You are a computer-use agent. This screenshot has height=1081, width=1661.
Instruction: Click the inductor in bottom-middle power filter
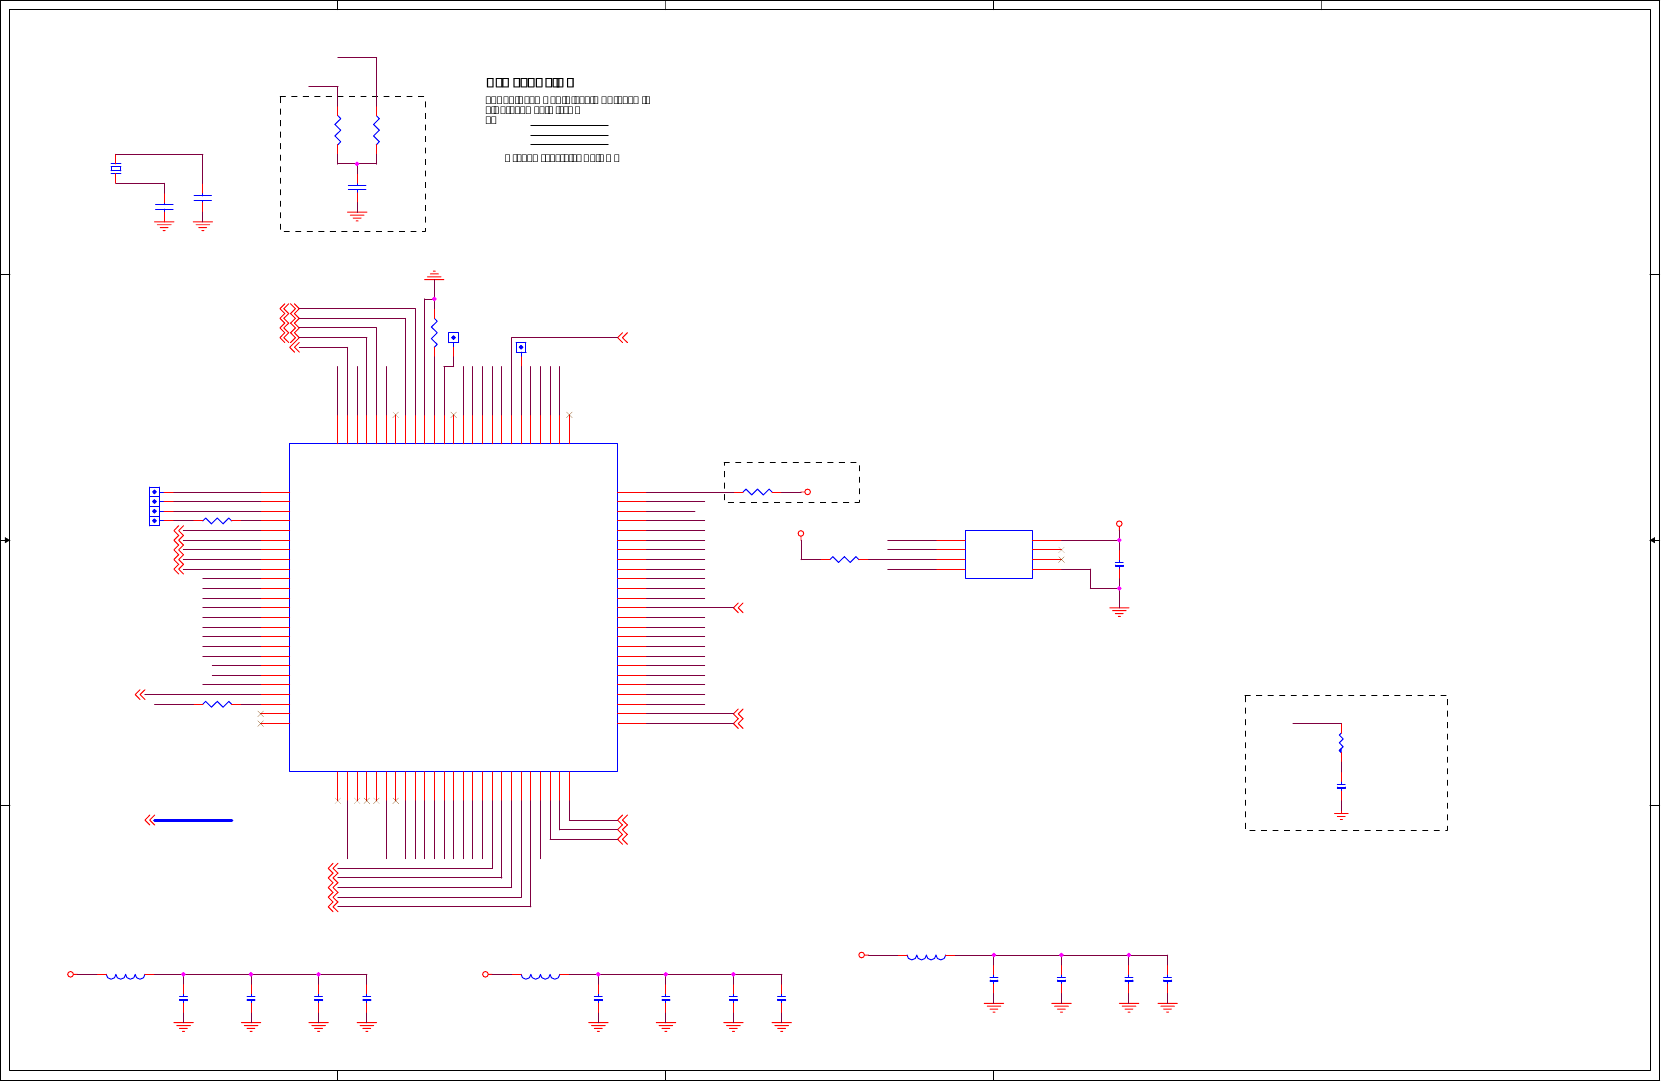point(540,976)
